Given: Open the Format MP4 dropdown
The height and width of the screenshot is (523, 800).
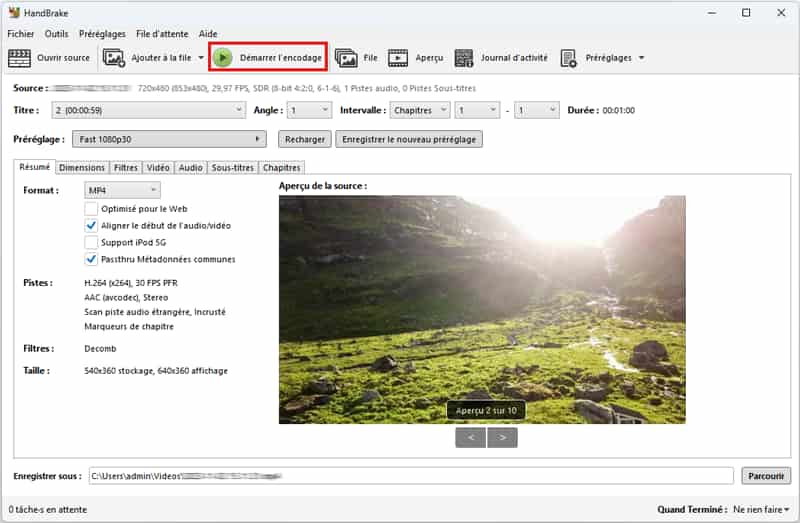Looking at the screenshot, I should pyautogui.click(x=122, y=190).
